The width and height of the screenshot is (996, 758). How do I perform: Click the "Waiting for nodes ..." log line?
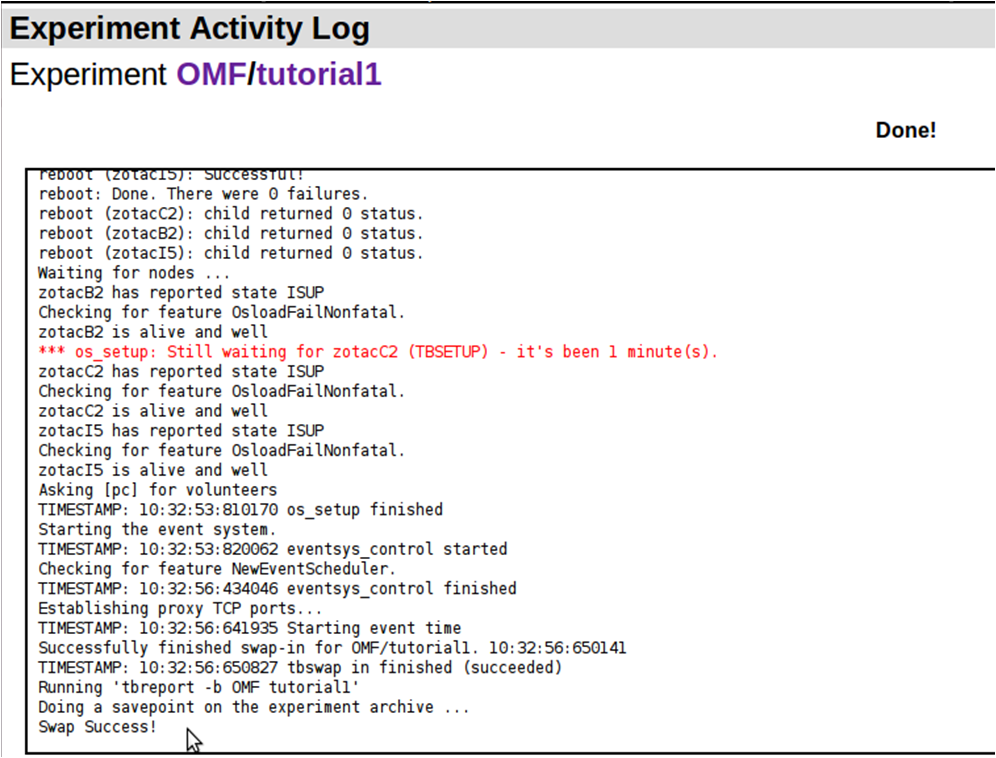point(134,273)
